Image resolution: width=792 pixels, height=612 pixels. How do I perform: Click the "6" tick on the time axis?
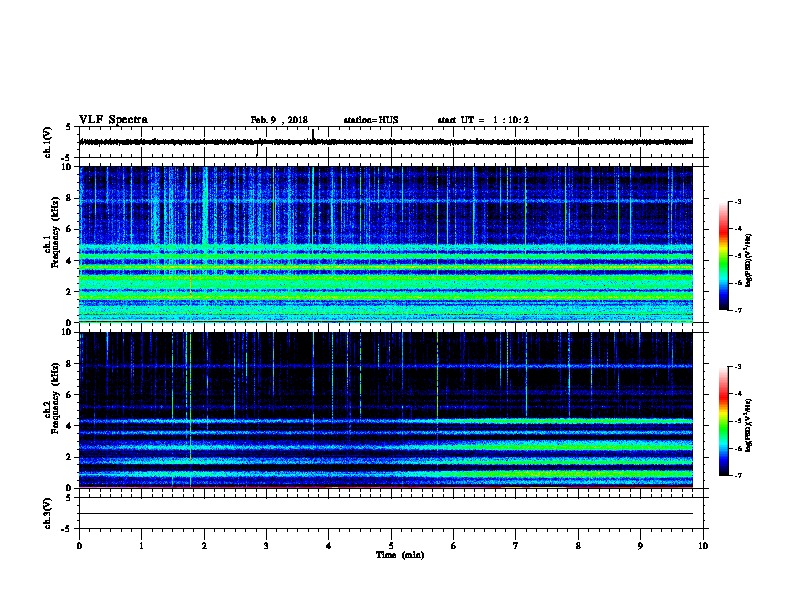(454, 546)
